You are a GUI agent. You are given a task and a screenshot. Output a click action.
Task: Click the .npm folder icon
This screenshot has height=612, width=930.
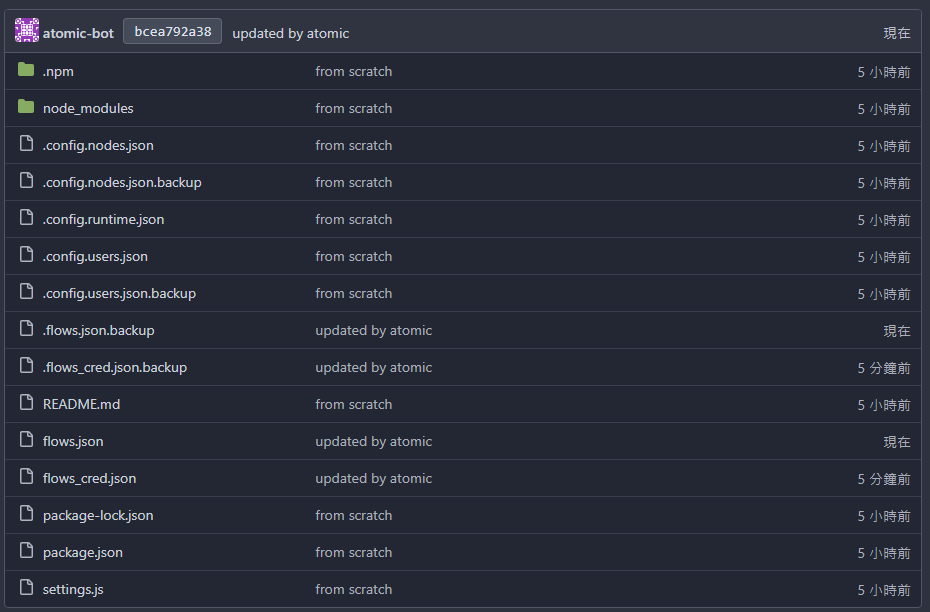(26, 71)
